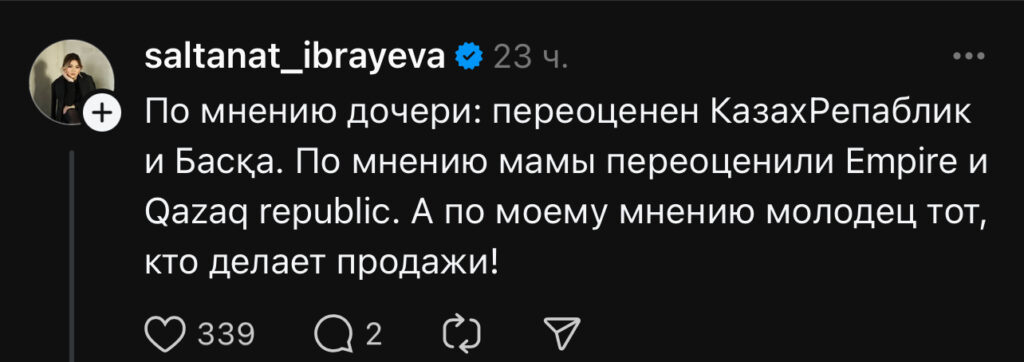View the 2 replies count

(373, 335)
